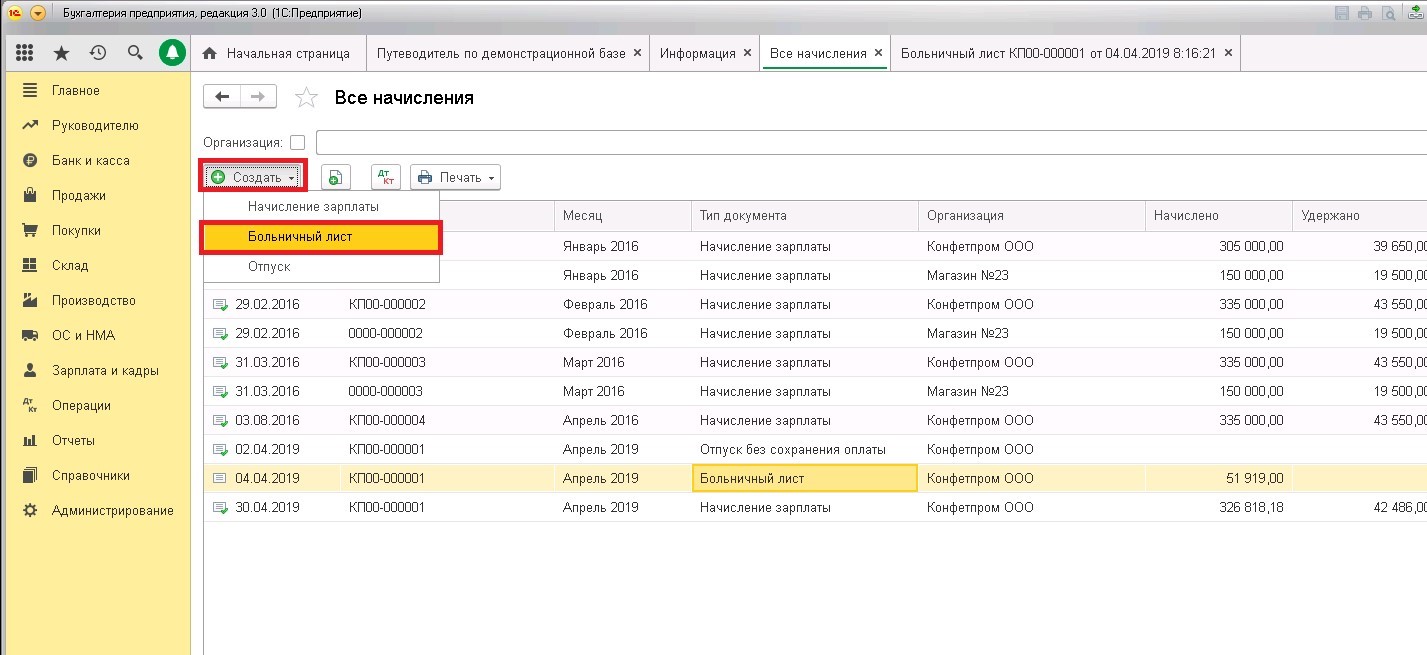Expand the Создать dropdown button
This screenshot has width=1427, height=655.
click(x=253, y=177)
